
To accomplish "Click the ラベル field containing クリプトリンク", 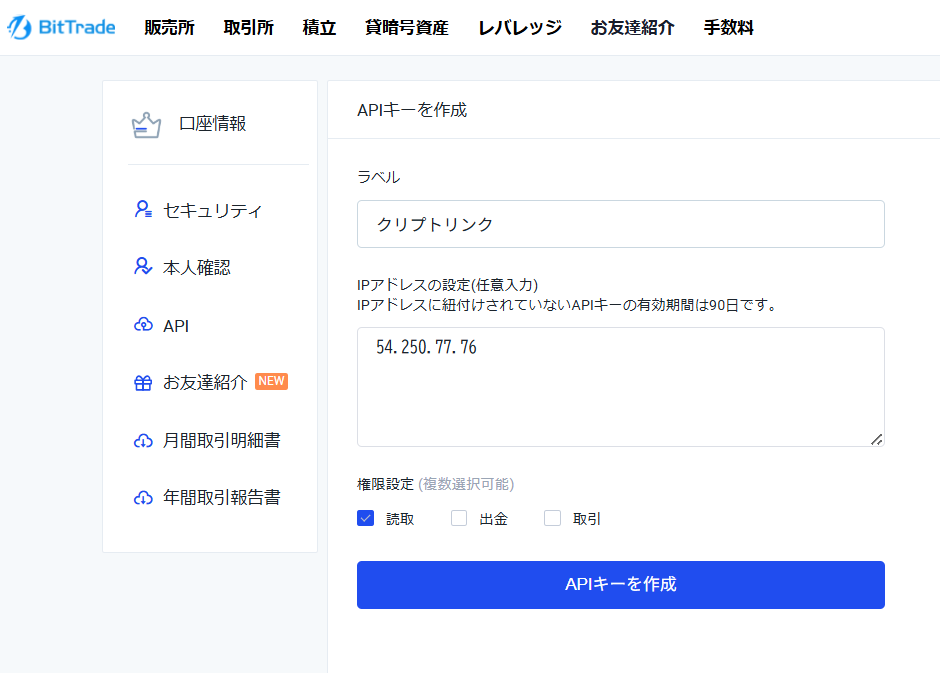I will click(x=620, y=224).
